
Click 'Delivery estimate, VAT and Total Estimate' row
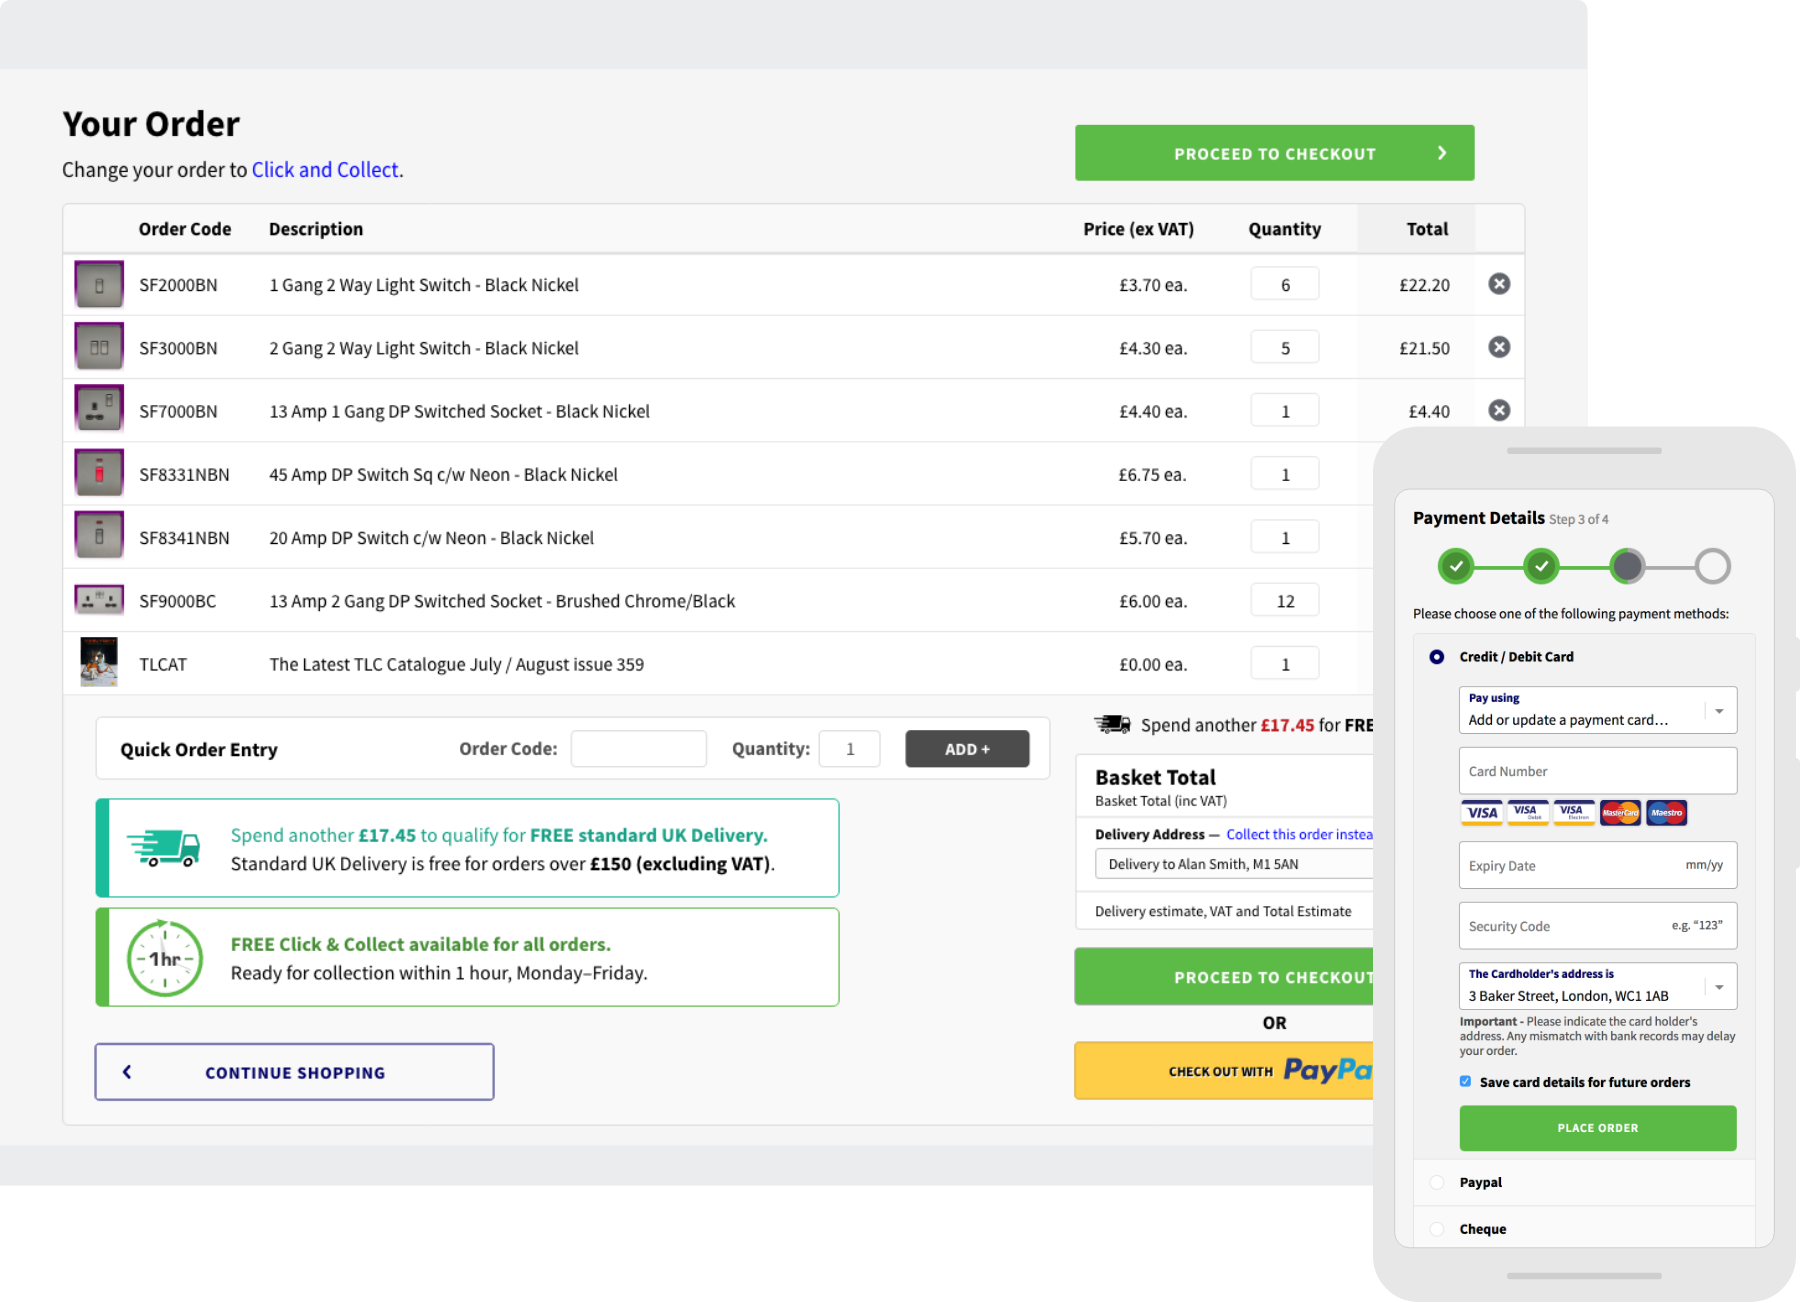tap(1224, 911)
